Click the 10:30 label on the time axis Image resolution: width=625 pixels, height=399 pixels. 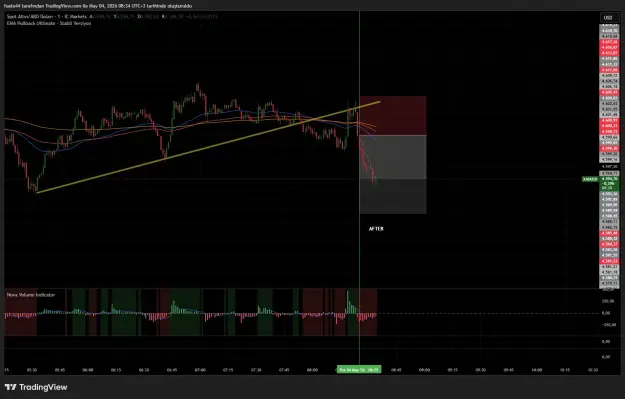point(593,370)
